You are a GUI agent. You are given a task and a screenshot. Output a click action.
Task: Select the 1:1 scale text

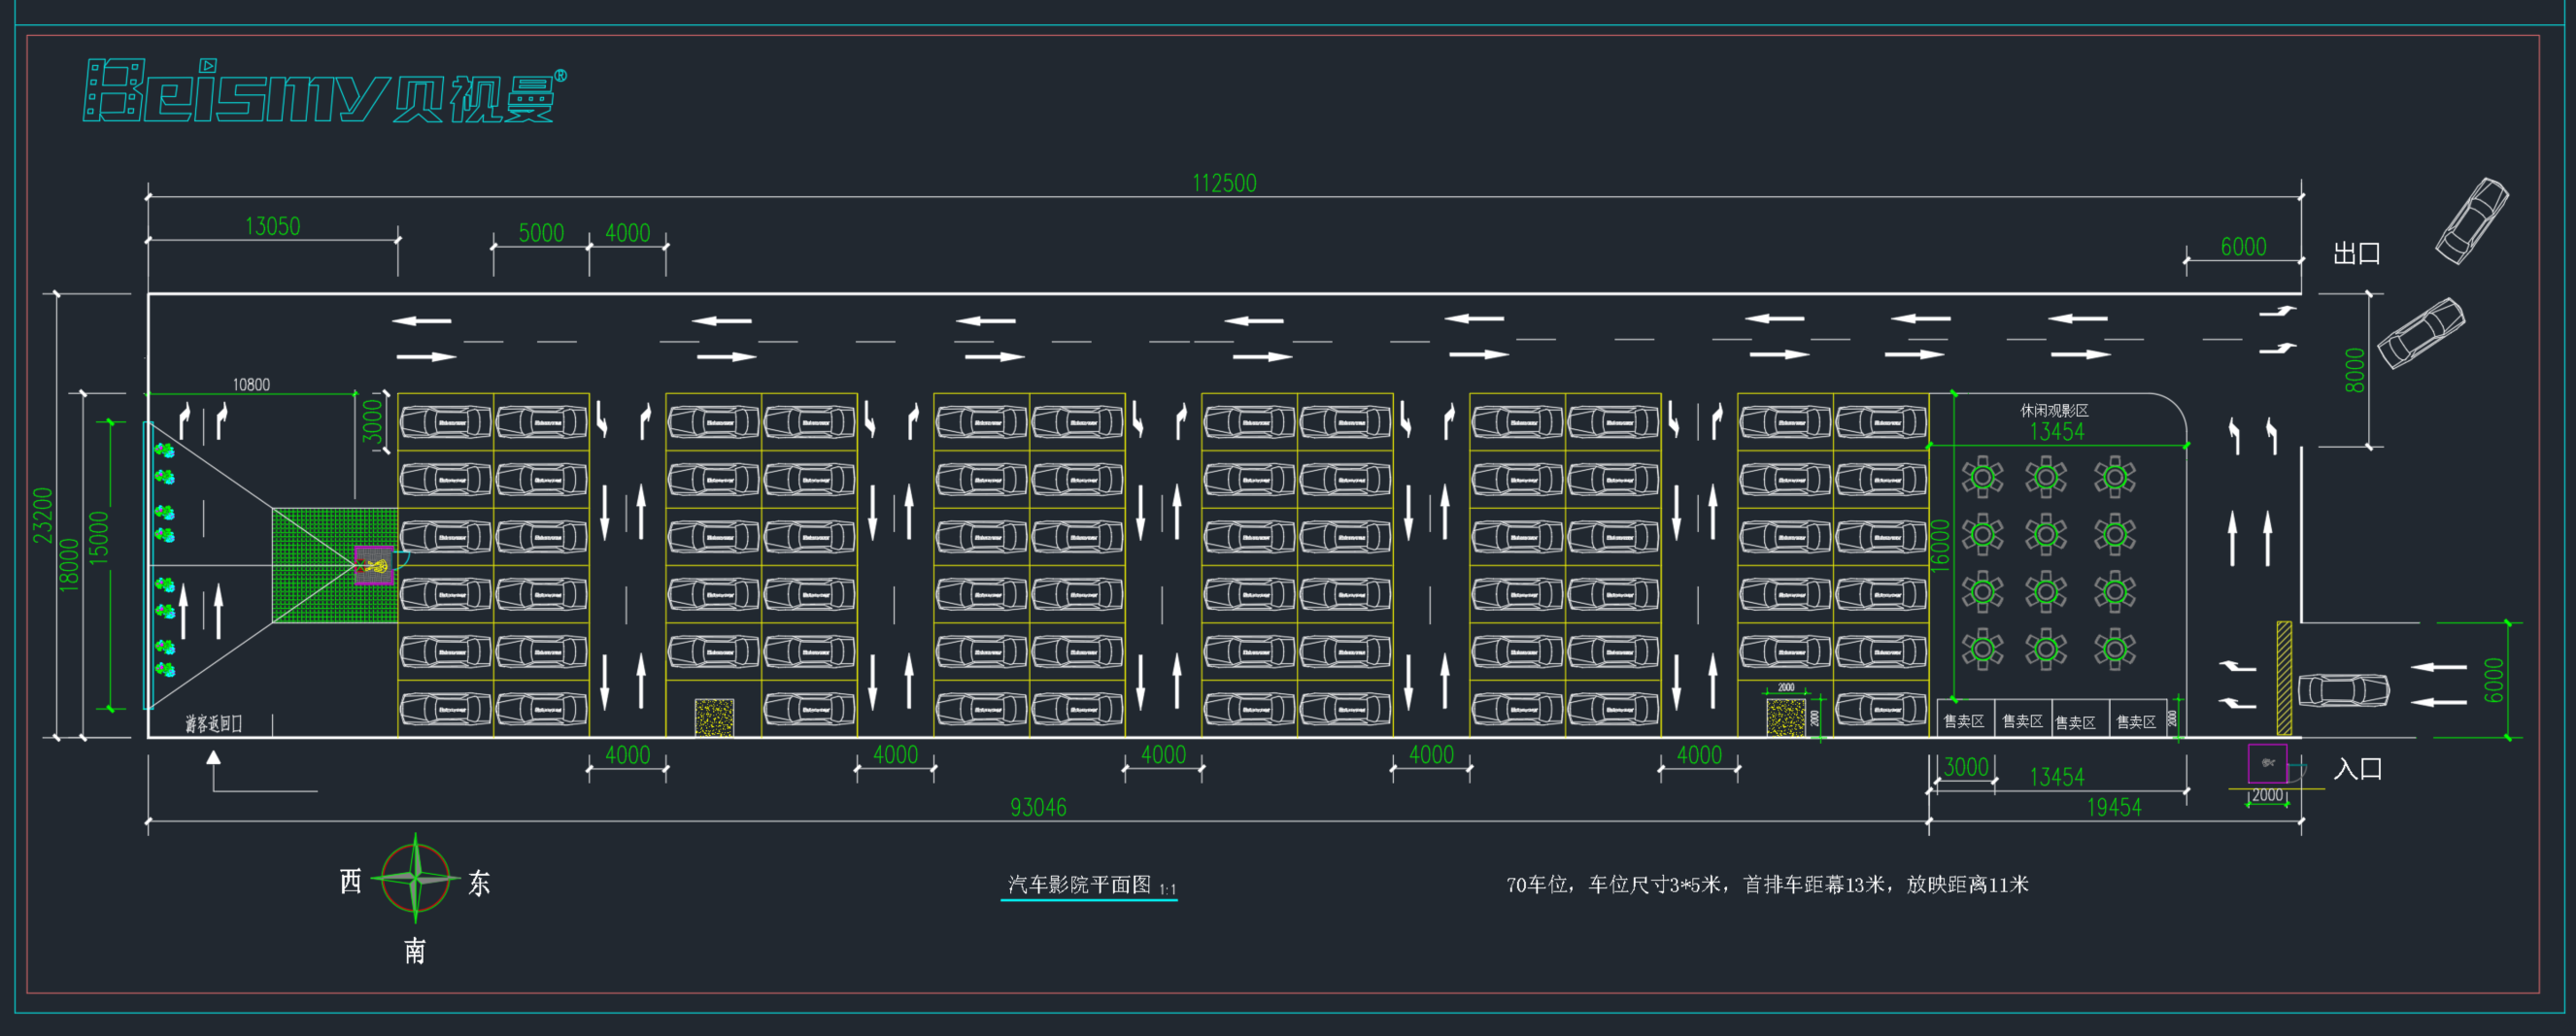click(1168, 889)
